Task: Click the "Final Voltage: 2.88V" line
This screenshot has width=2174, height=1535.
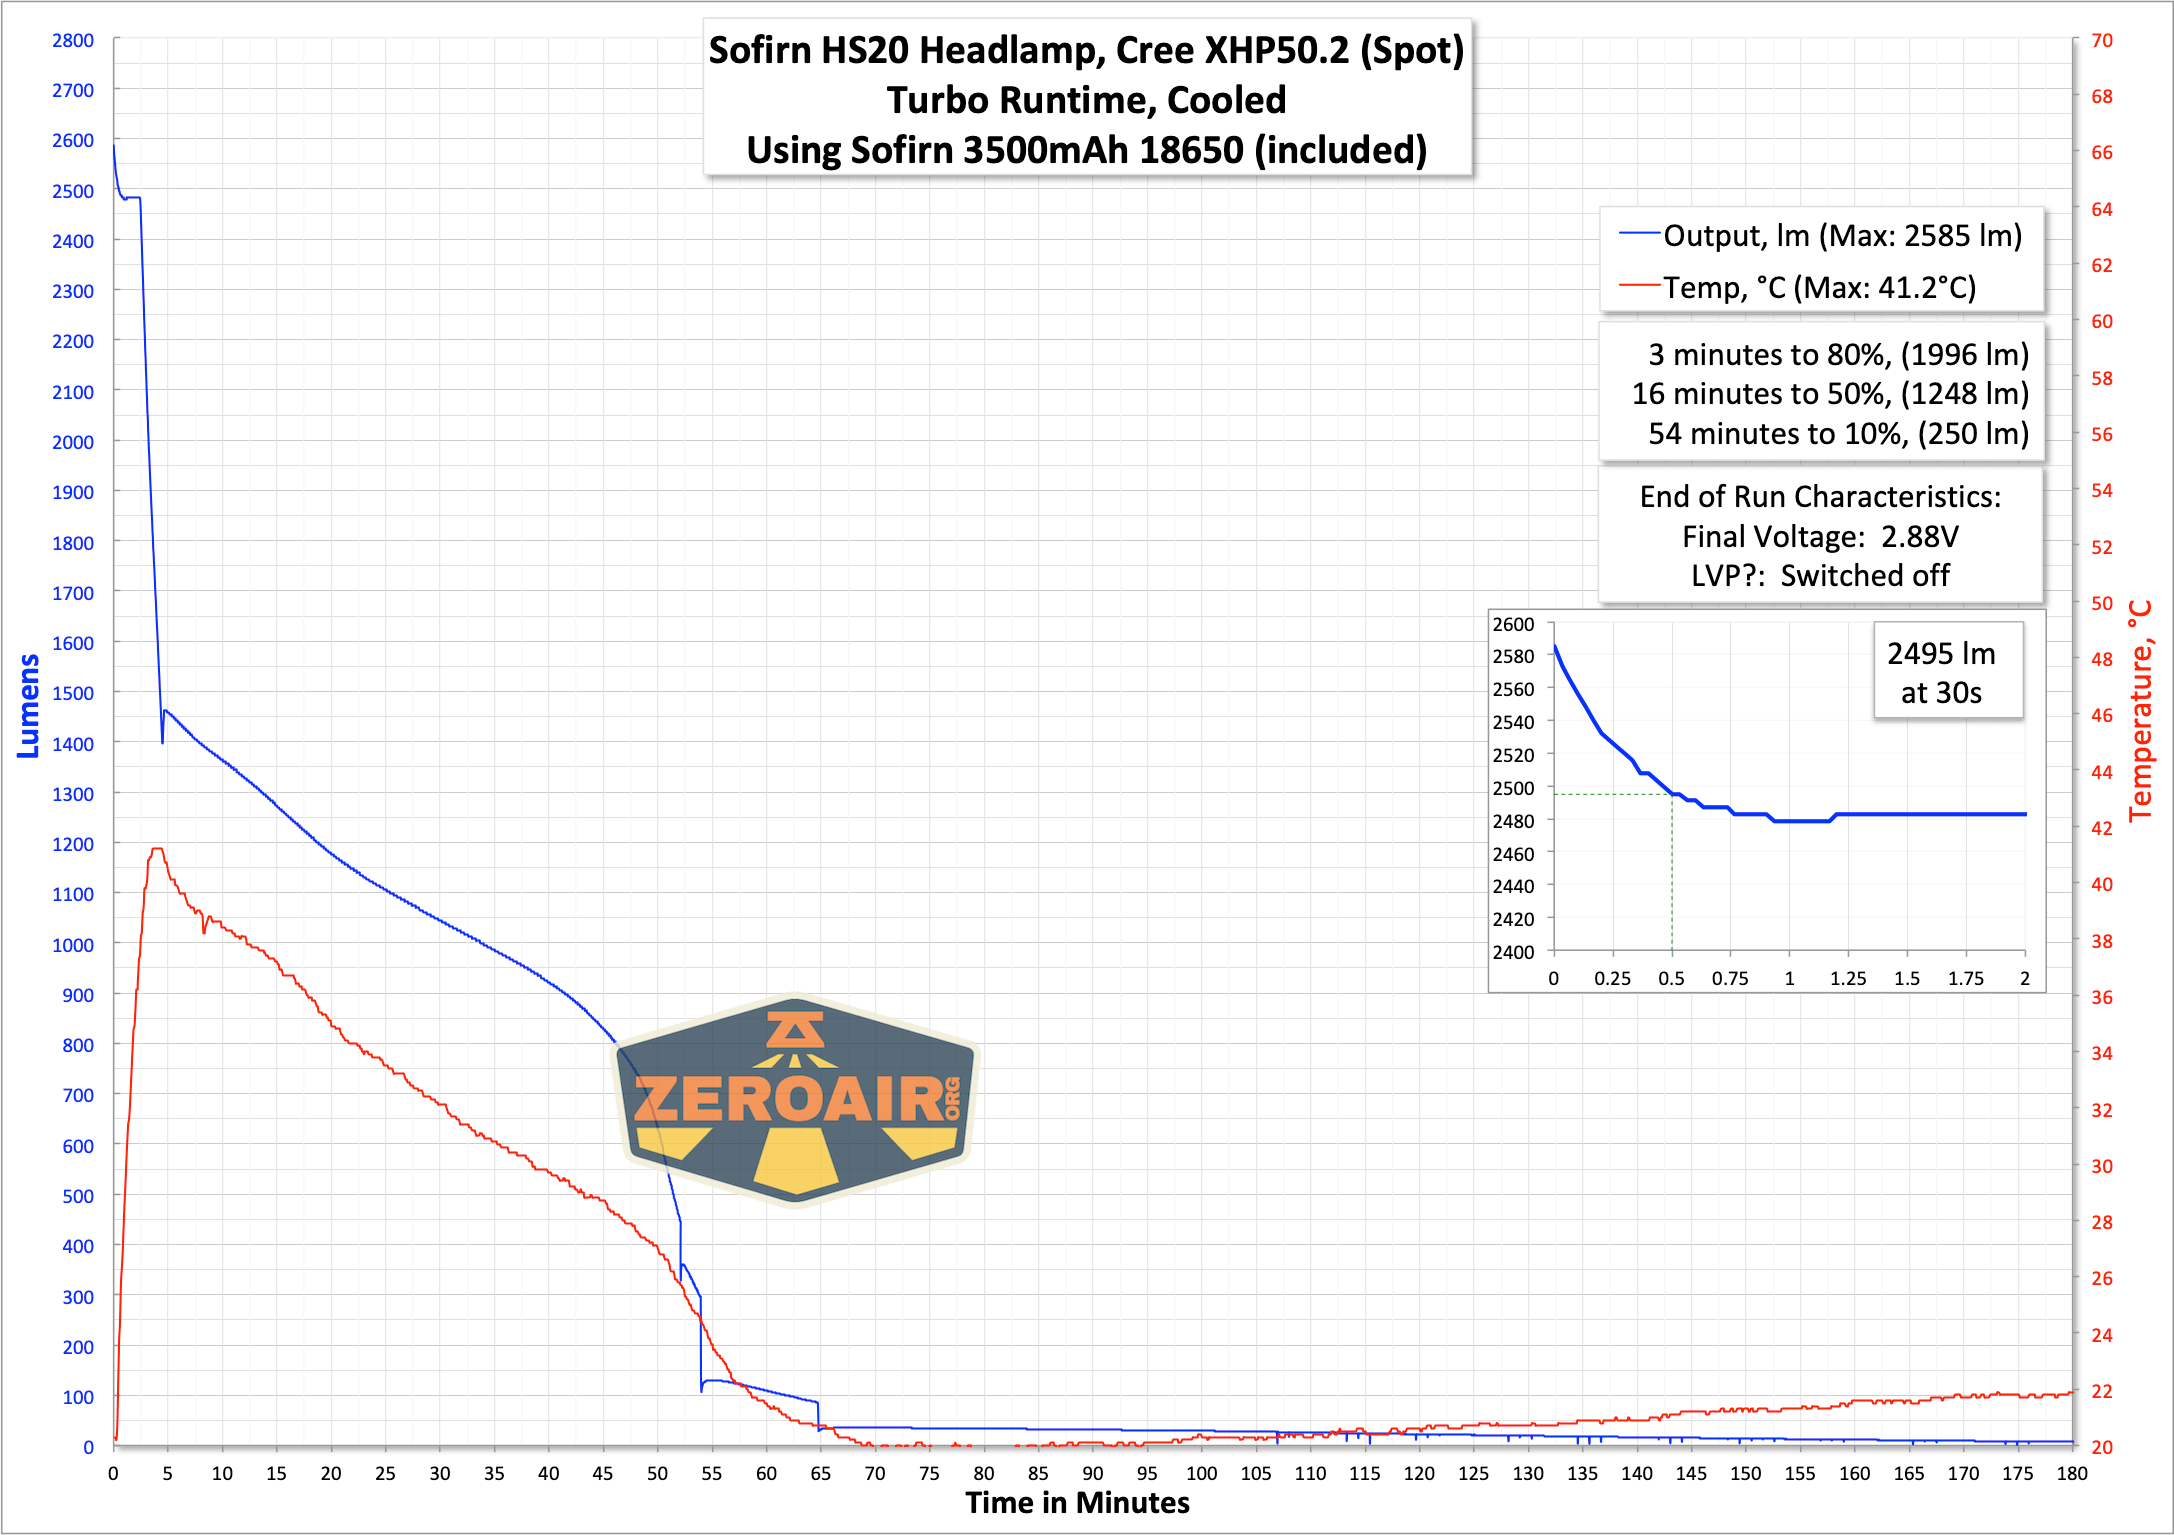Action: (1820, 537)
